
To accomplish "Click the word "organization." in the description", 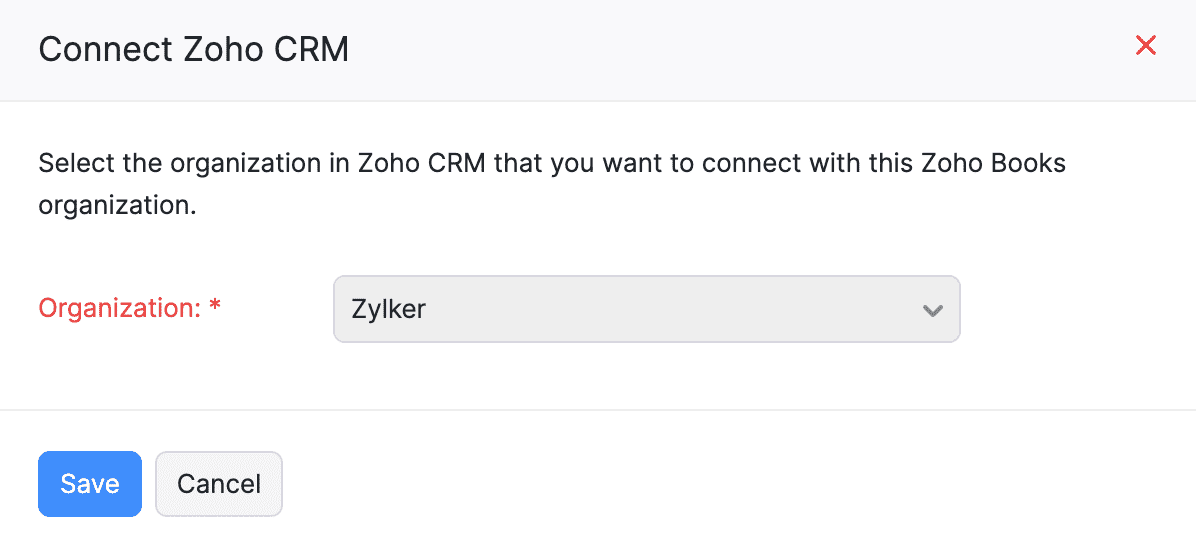I will pyautogui.click(x=116, y=207).
